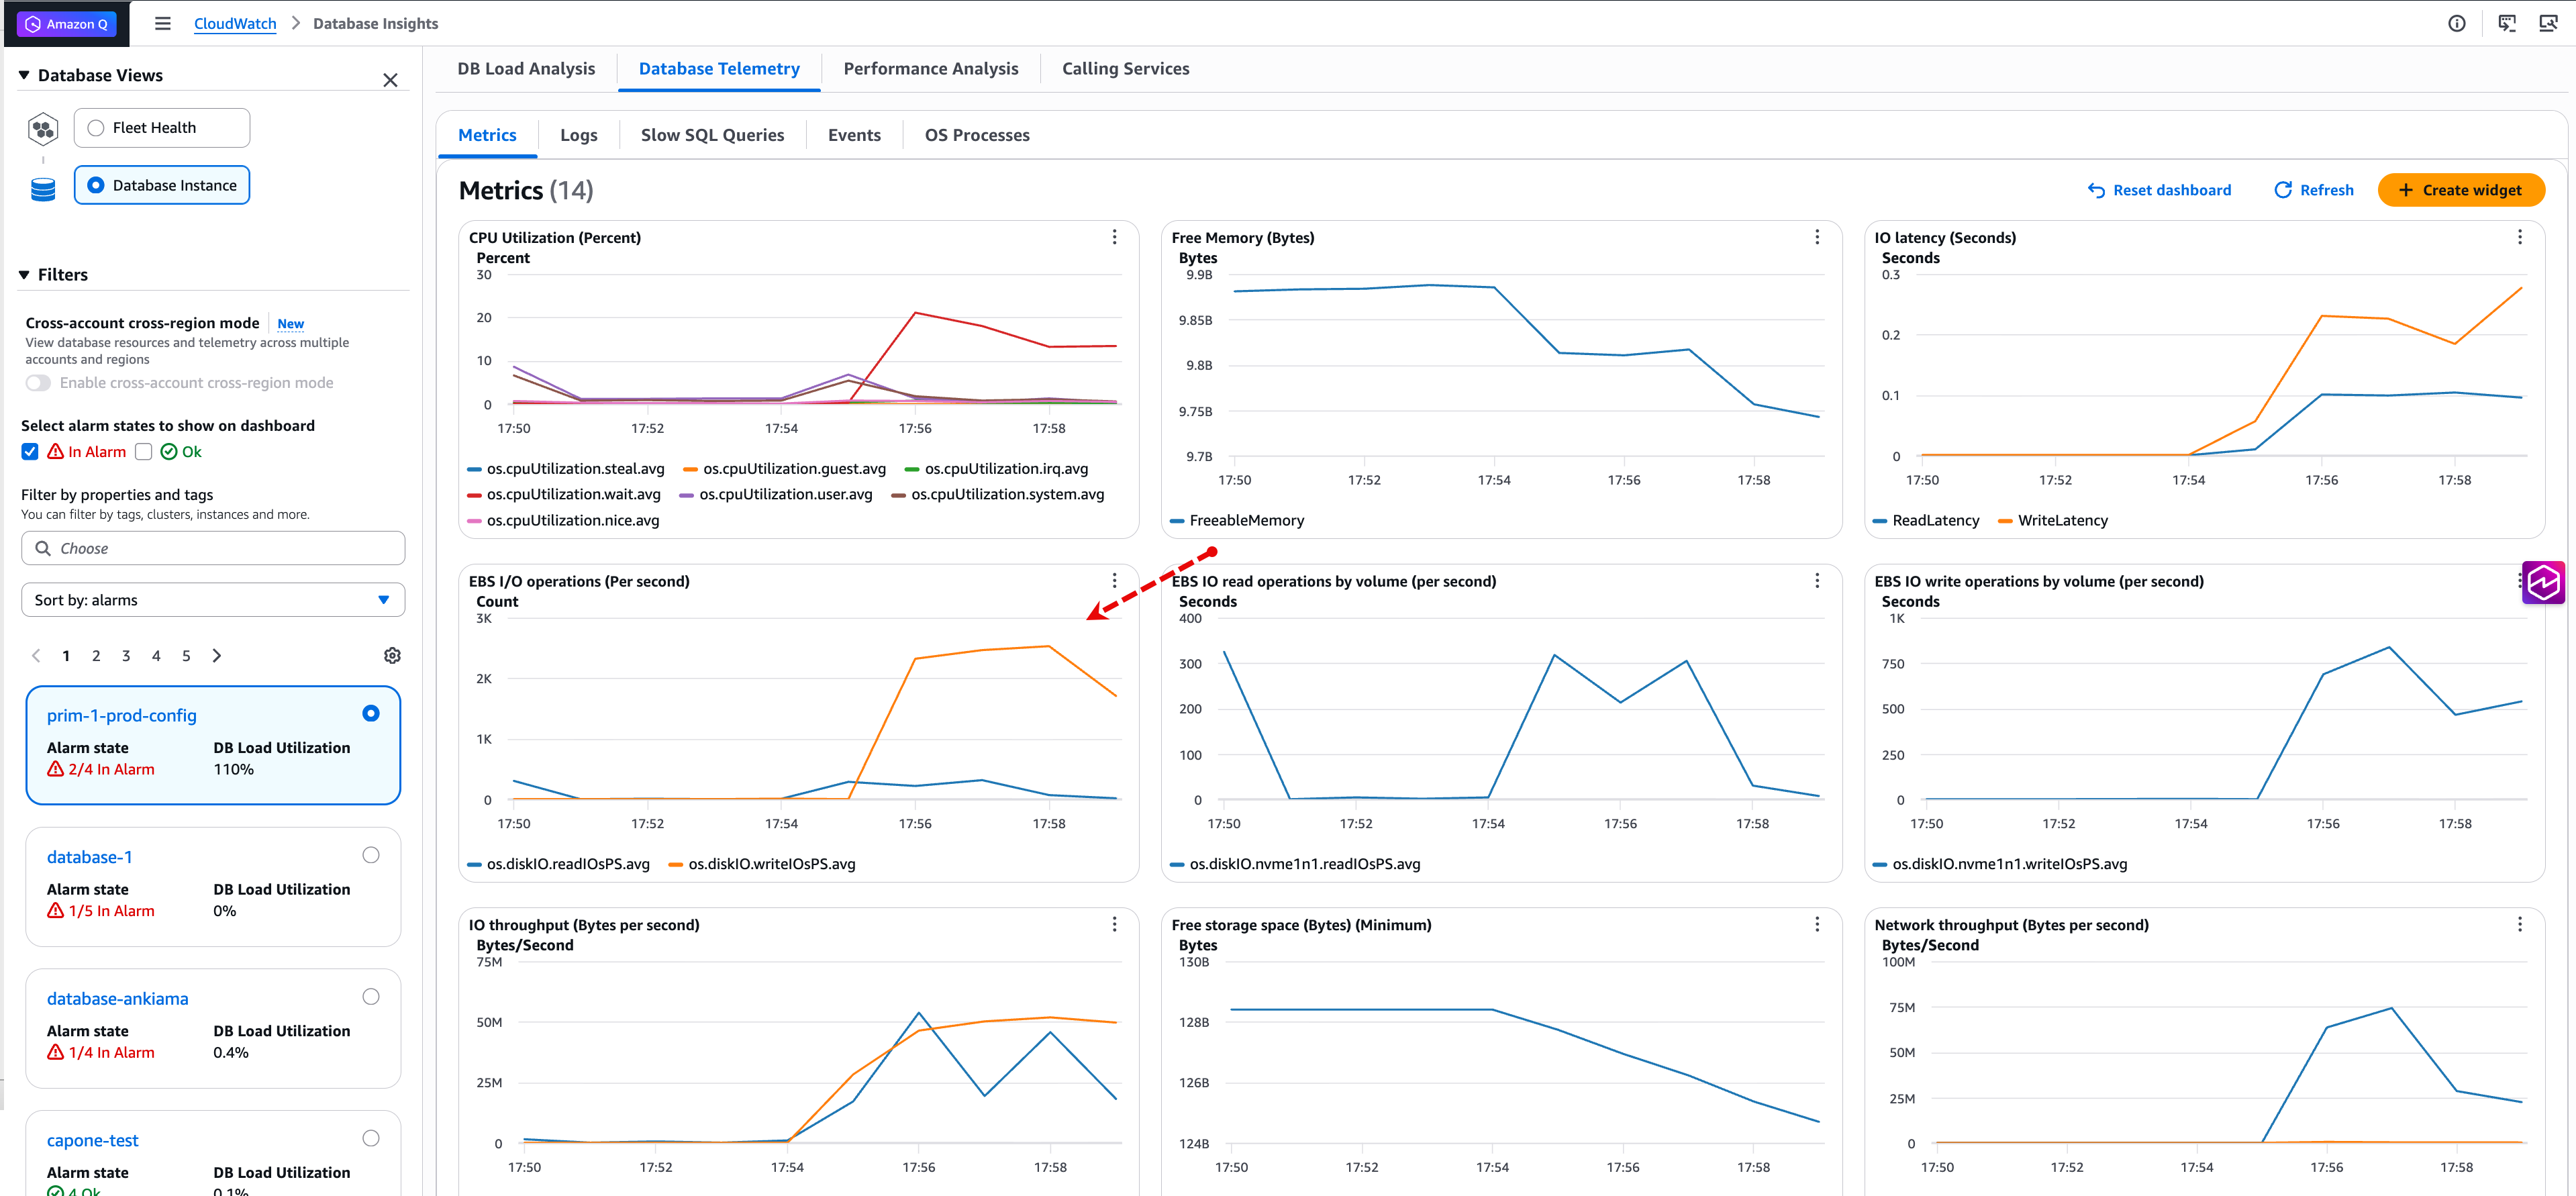The image size is (2576, 1196).
Task: Check the Ok alarm state checkbox
Action: 143,452
